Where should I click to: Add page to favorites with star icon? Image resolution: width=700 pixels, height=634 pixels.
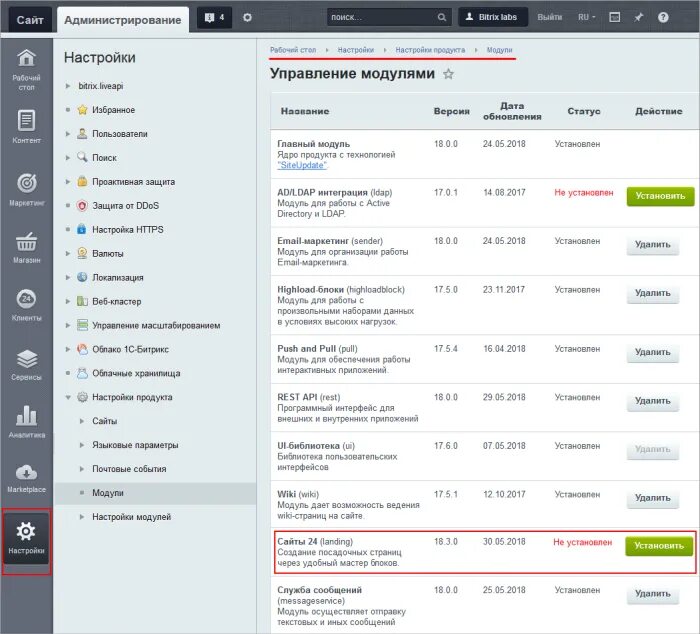coord(448,74)
